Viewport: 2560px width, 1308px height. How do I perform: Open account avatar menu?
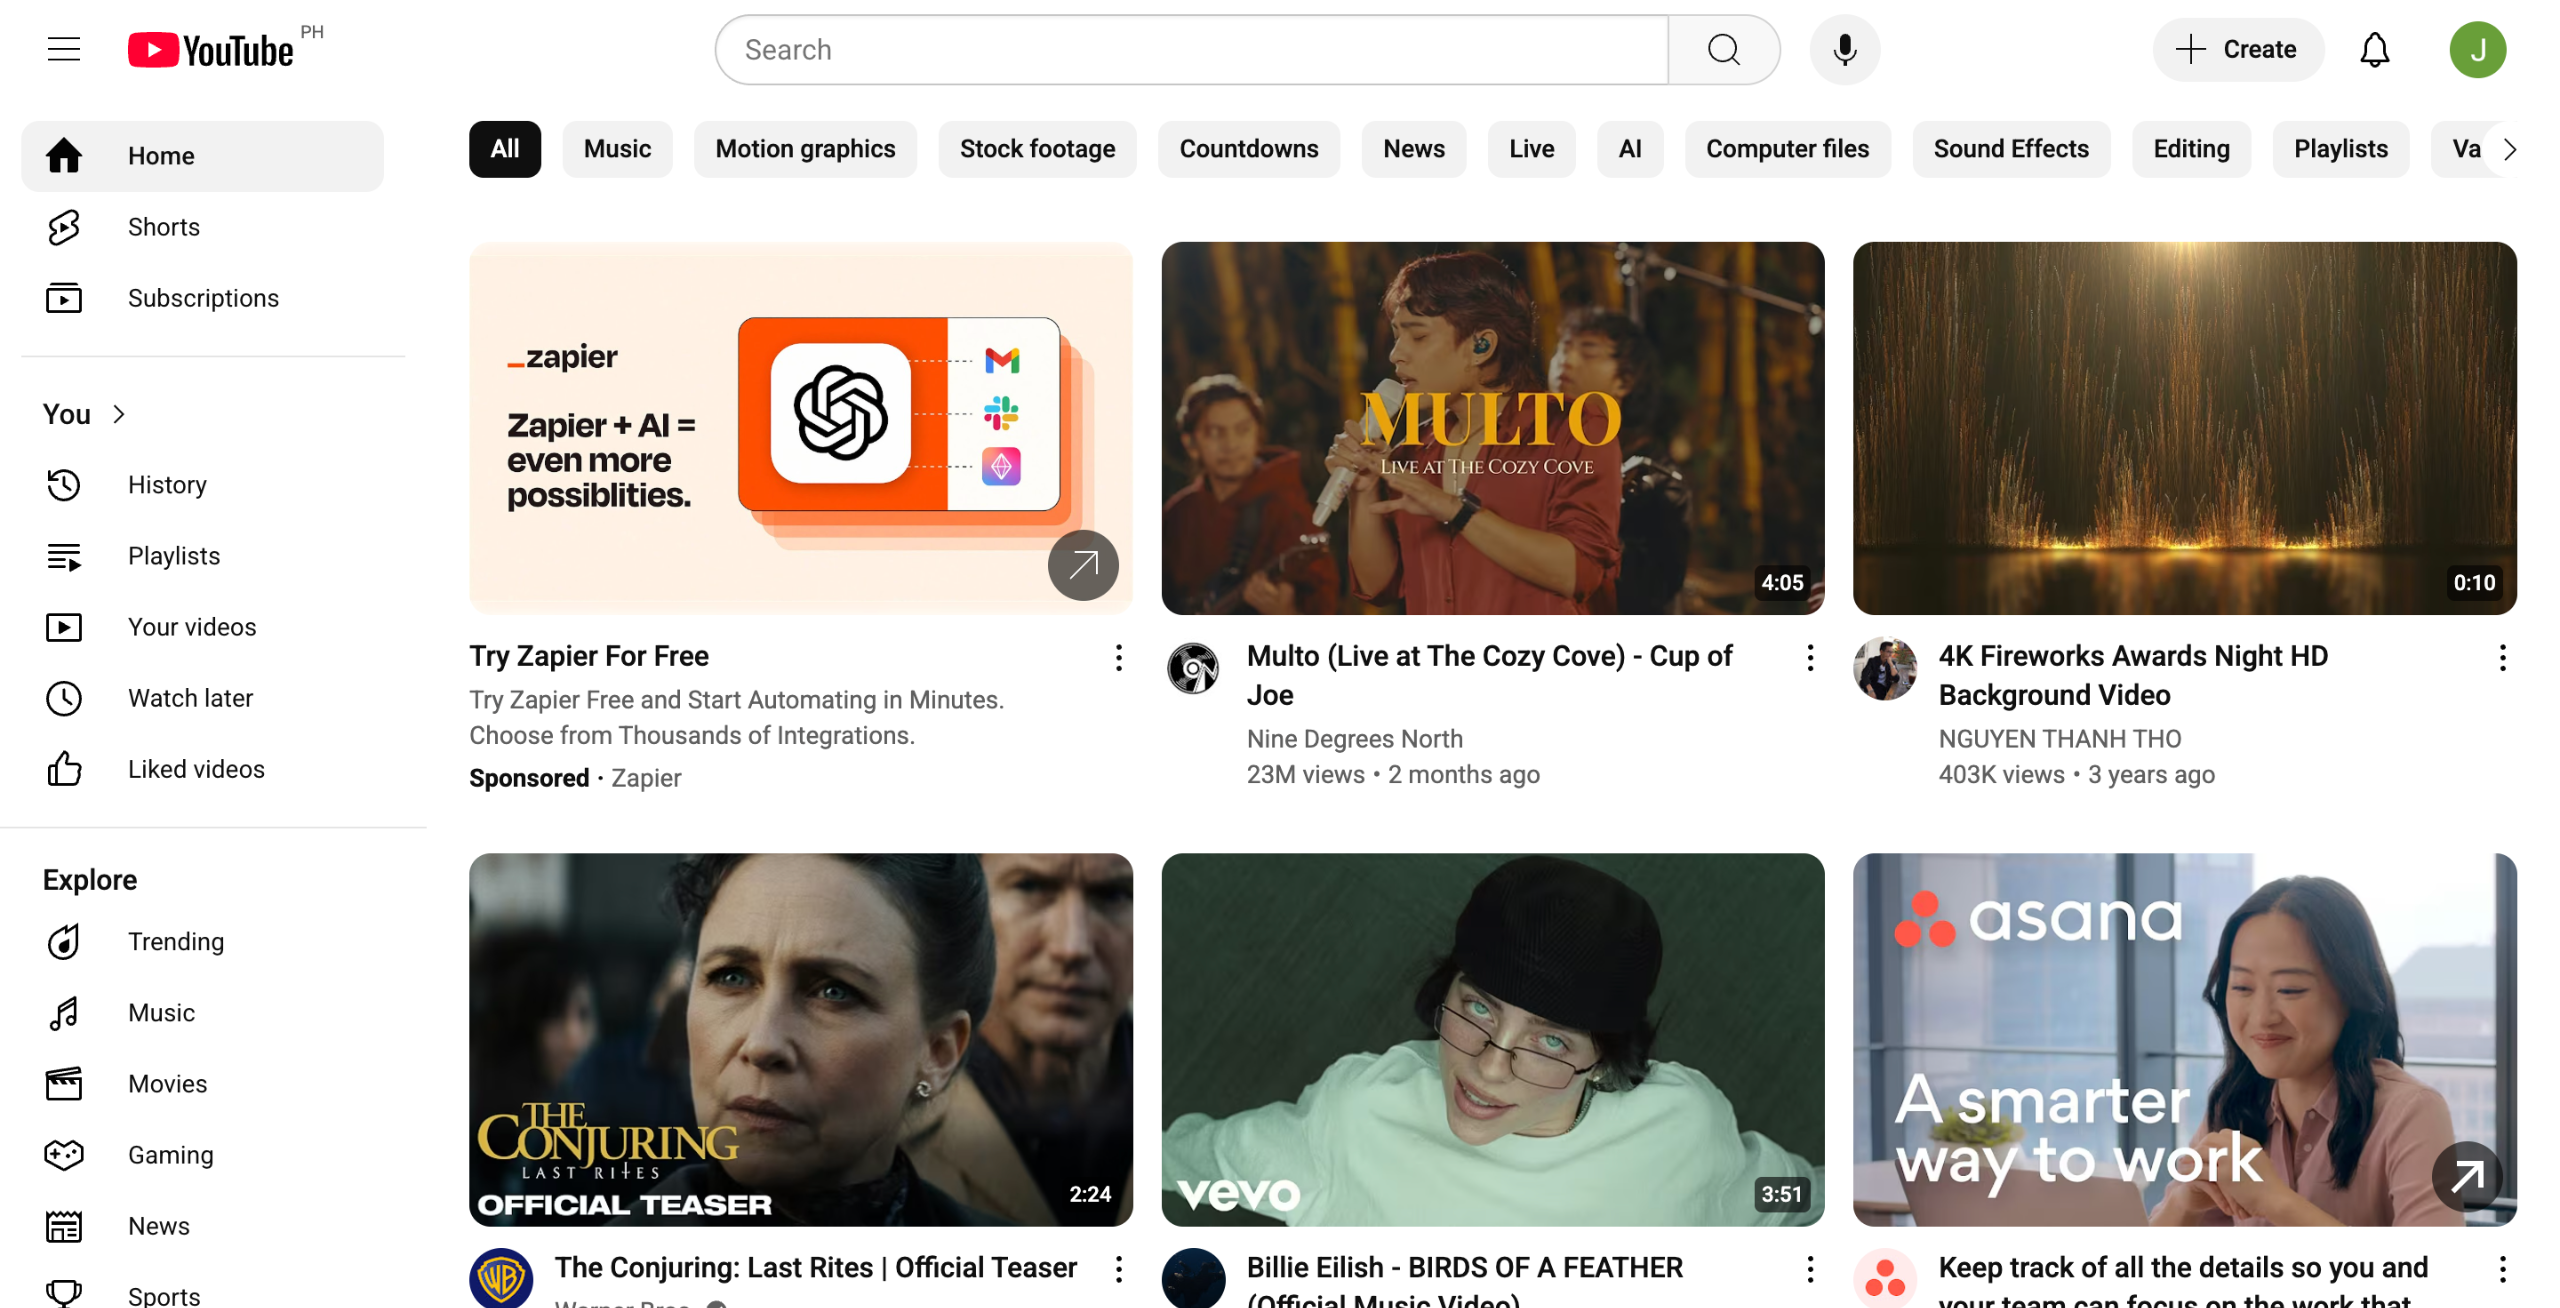click(2477, 49)
